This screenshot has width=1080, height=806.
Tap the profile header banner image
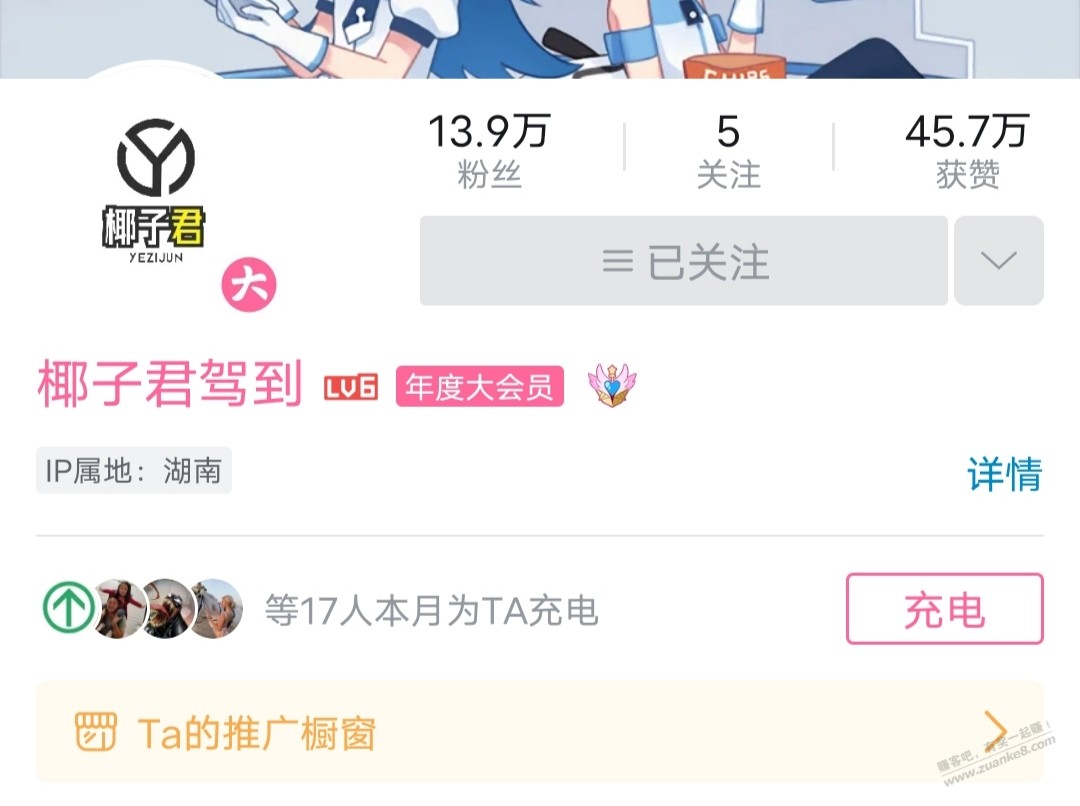(x=540, y=39)
